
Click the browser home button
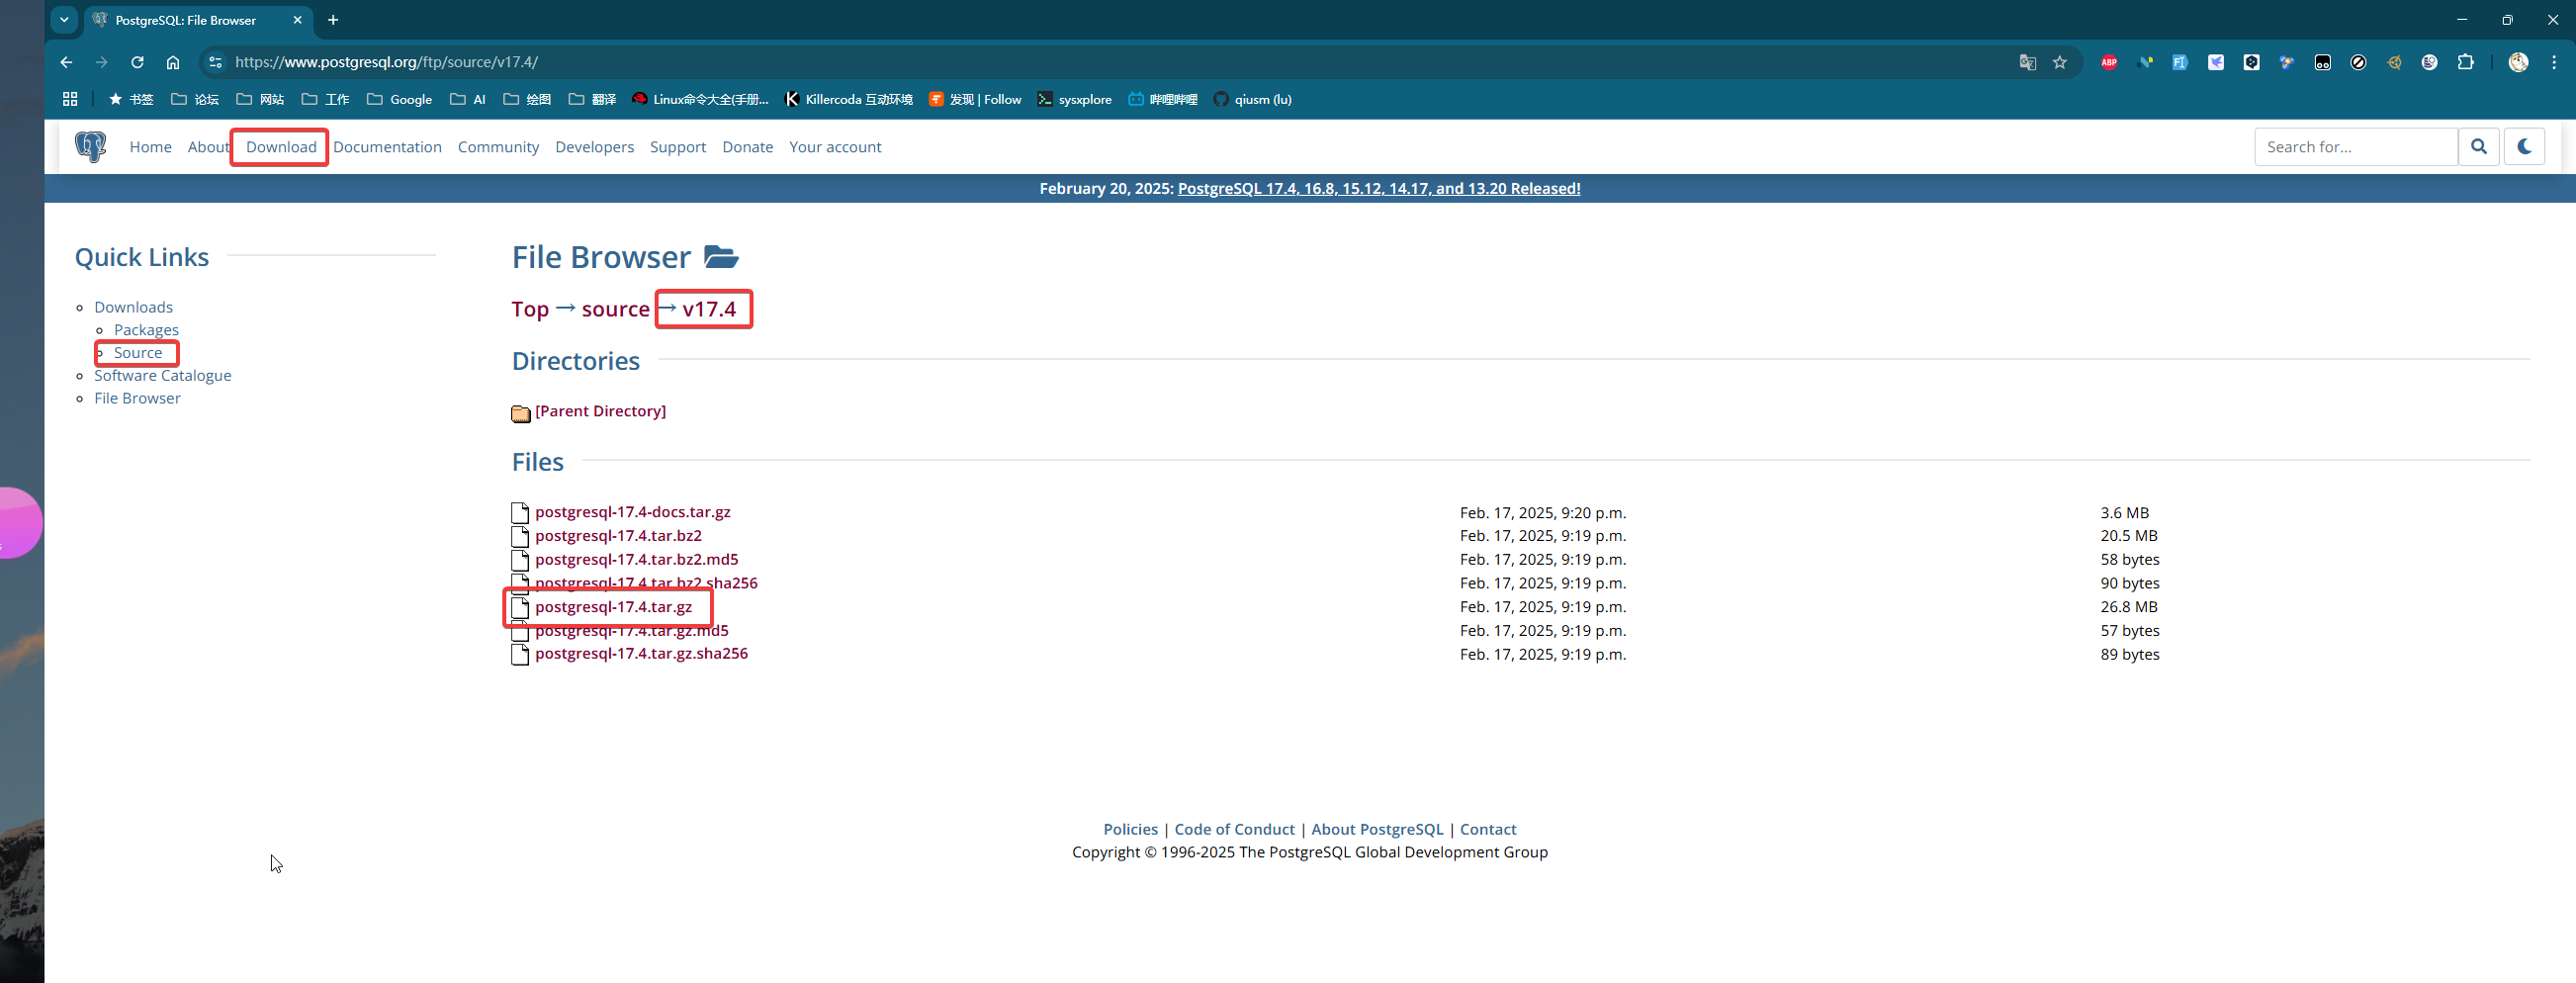(x=173, y=62)
